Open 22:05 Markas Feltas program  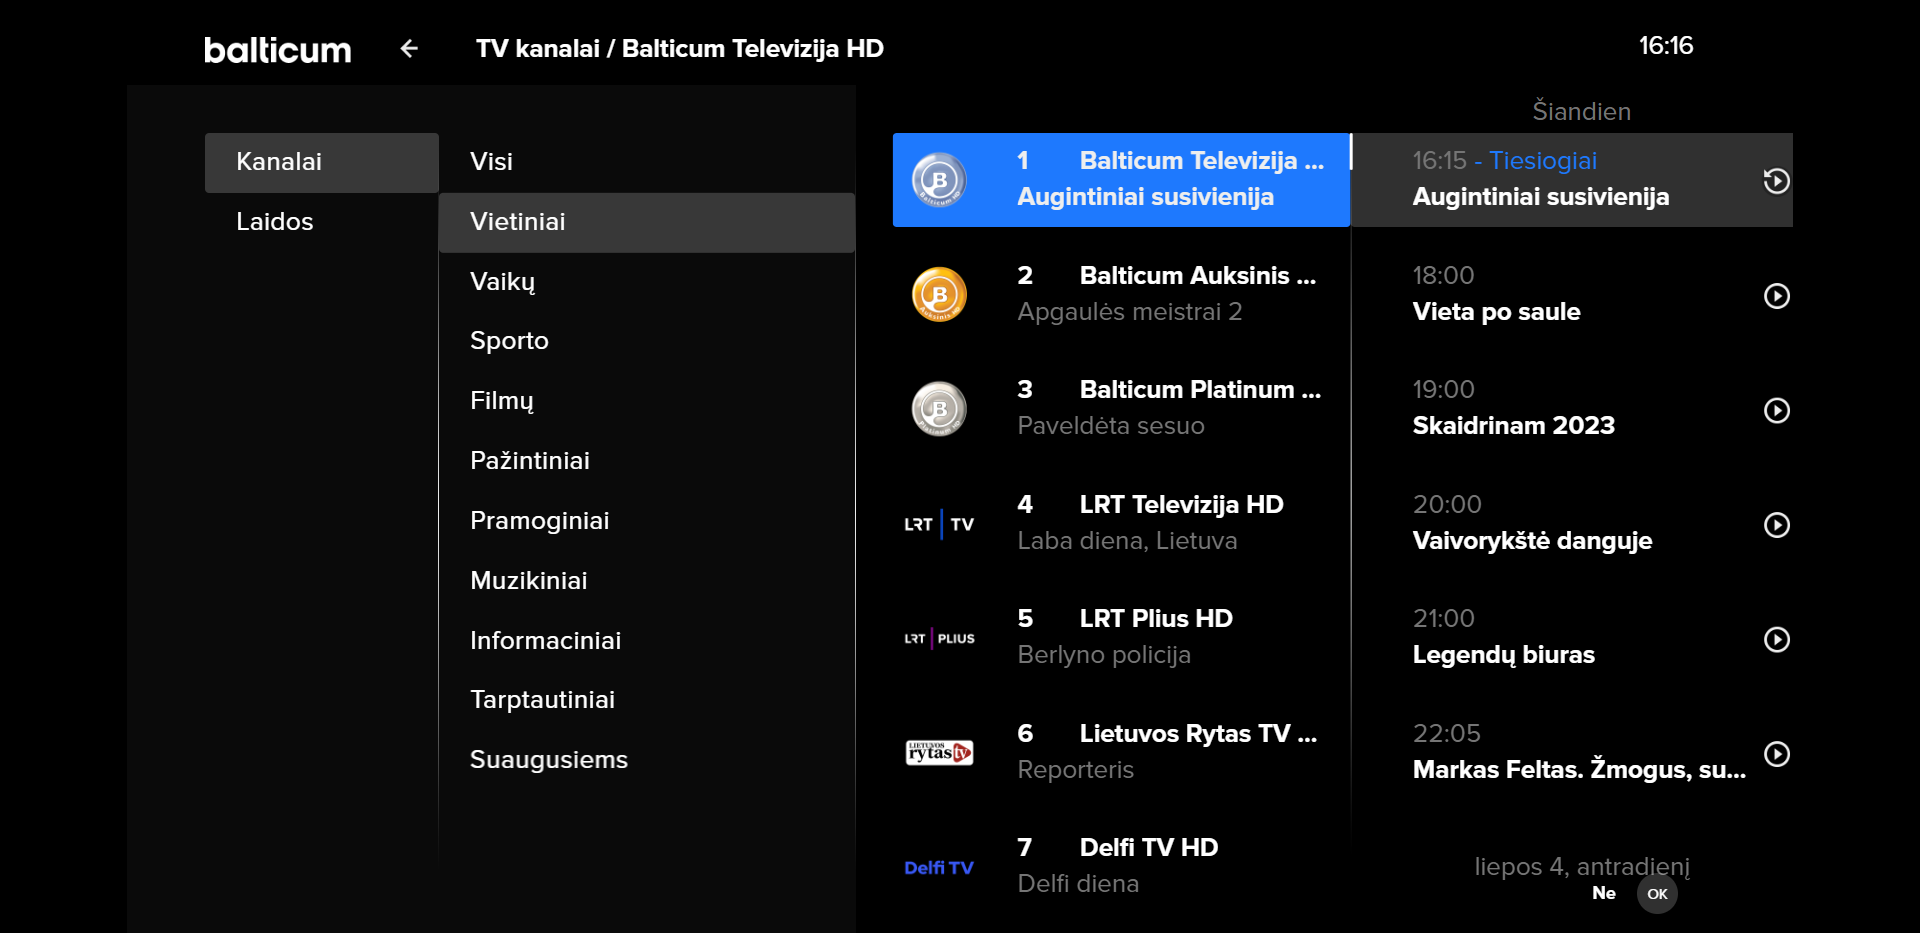1572,752
